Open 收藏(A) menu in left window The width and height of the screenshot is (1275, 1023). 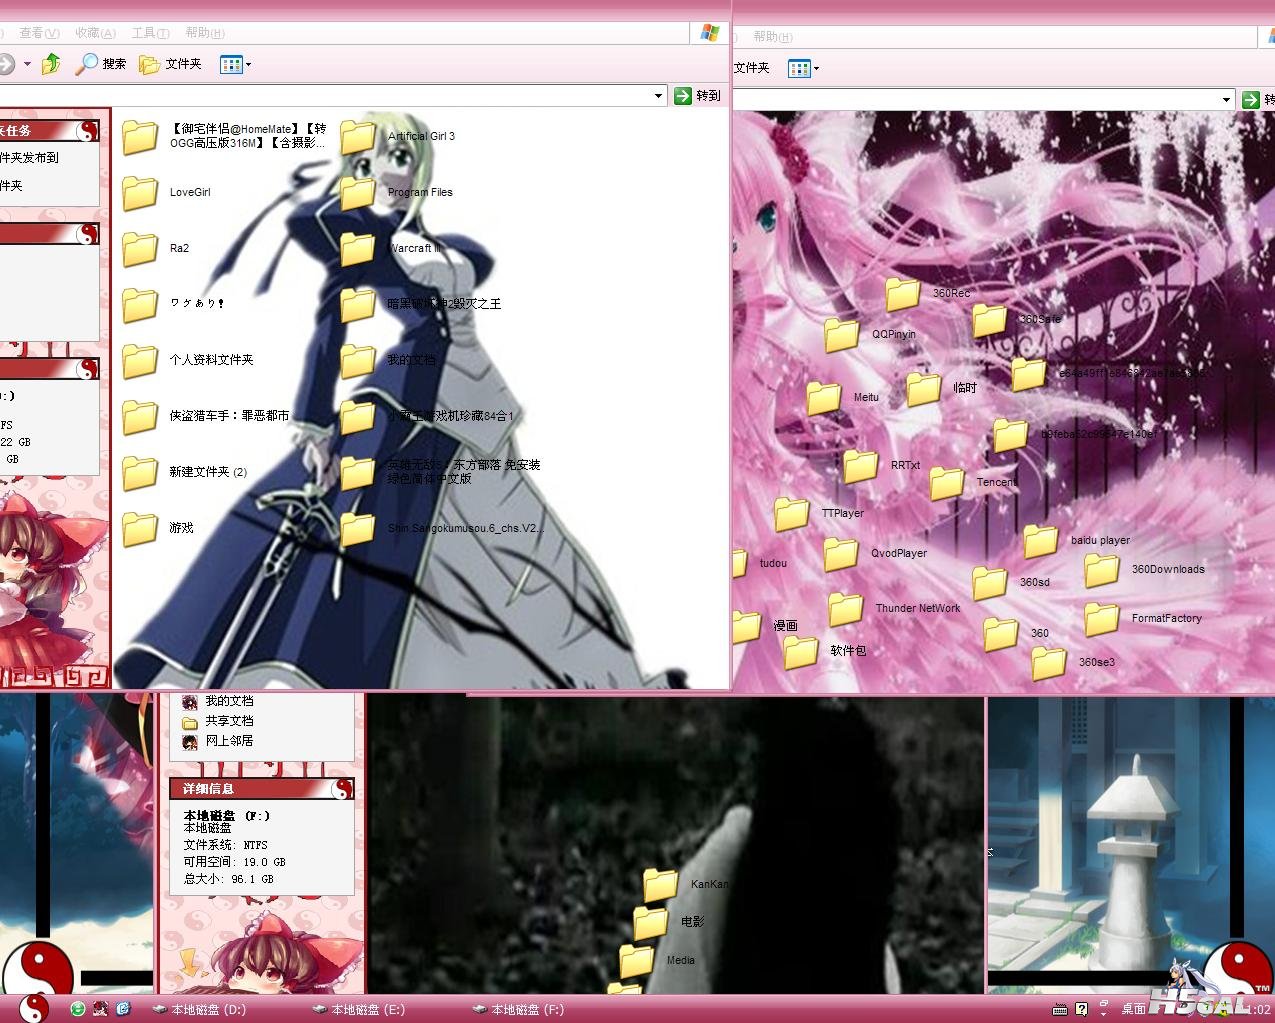coord(96,33)
